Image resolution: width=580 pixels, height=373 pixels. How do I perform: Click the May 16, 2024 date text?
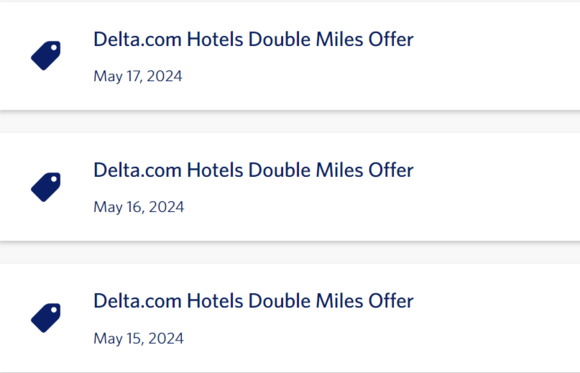tap(138, 207)
